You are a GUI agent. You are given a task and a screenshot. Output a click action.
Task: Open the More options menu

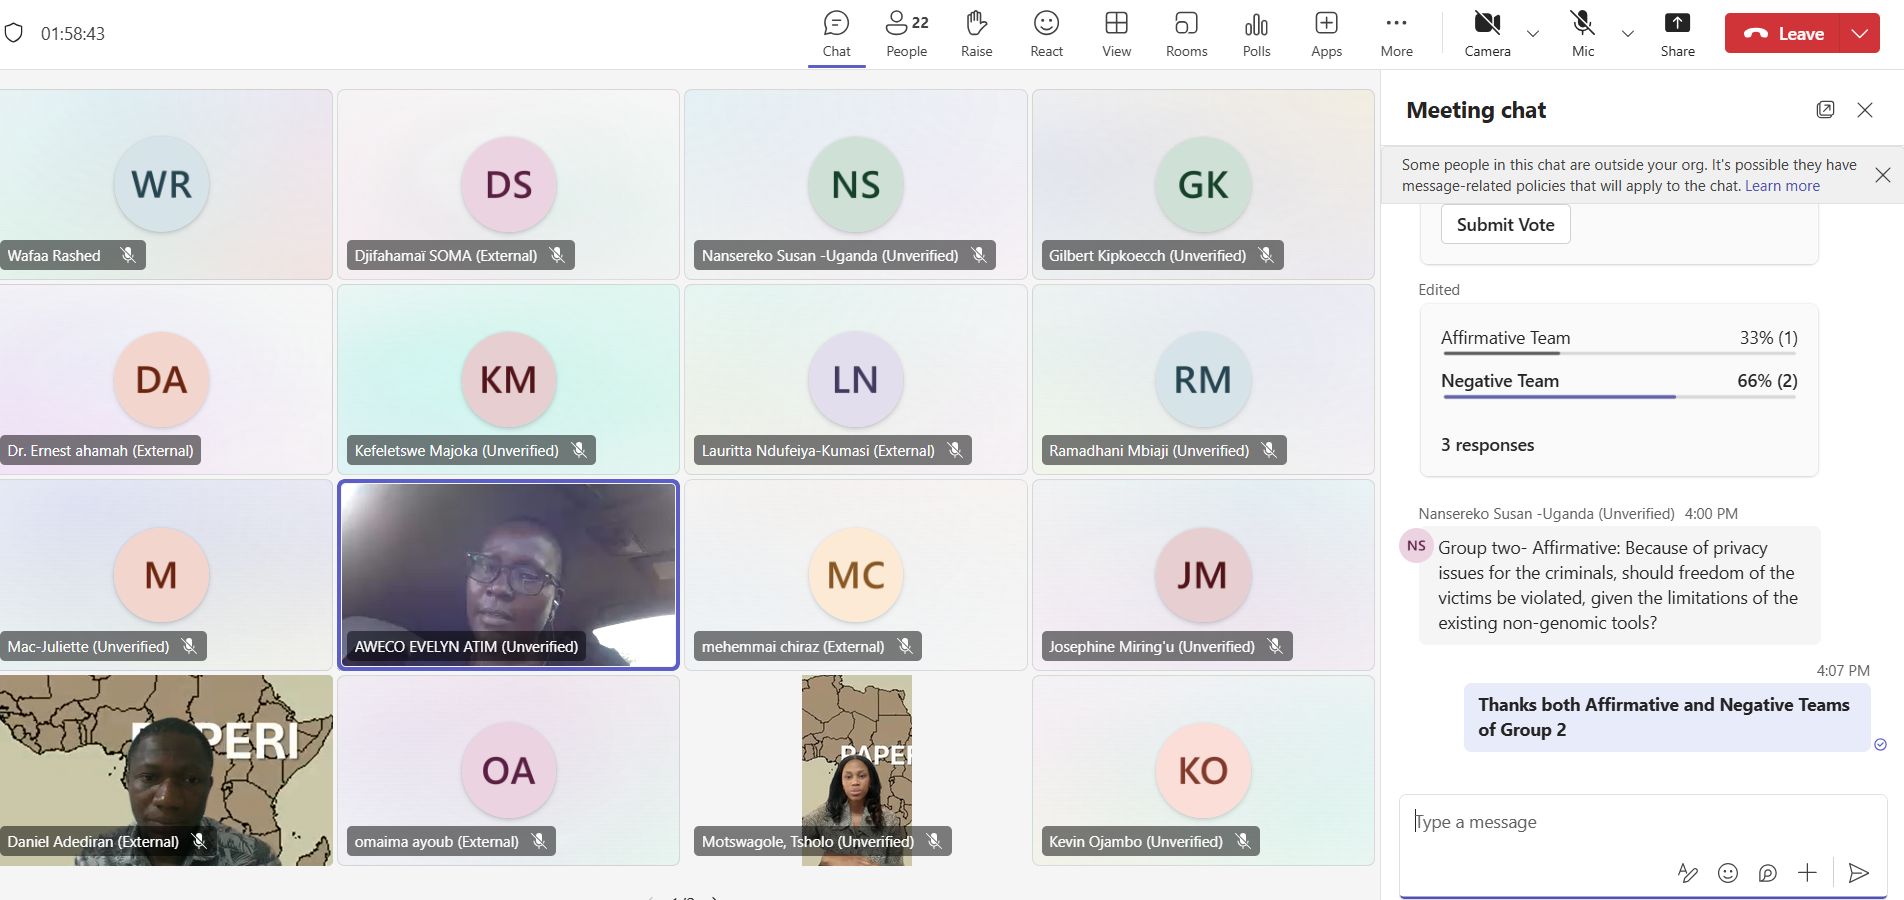[x=1396, y=34]
